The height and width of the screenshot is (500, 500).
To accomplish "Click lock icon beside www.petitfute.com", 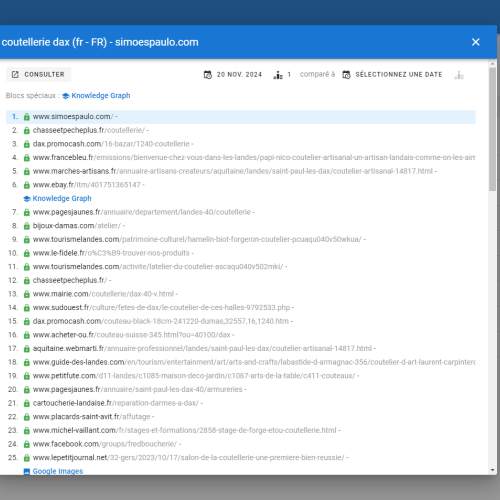I will [27, 376].
